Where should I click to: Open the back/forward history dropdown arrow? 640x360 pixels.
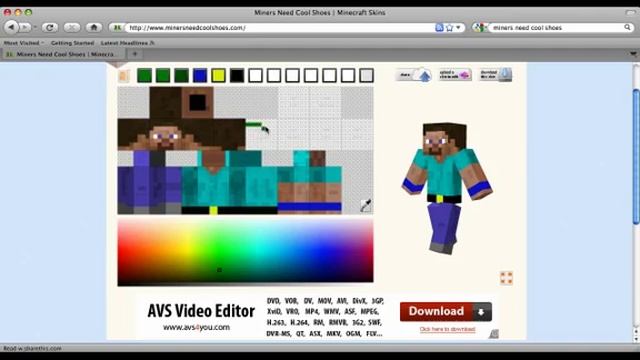[36, 27]
